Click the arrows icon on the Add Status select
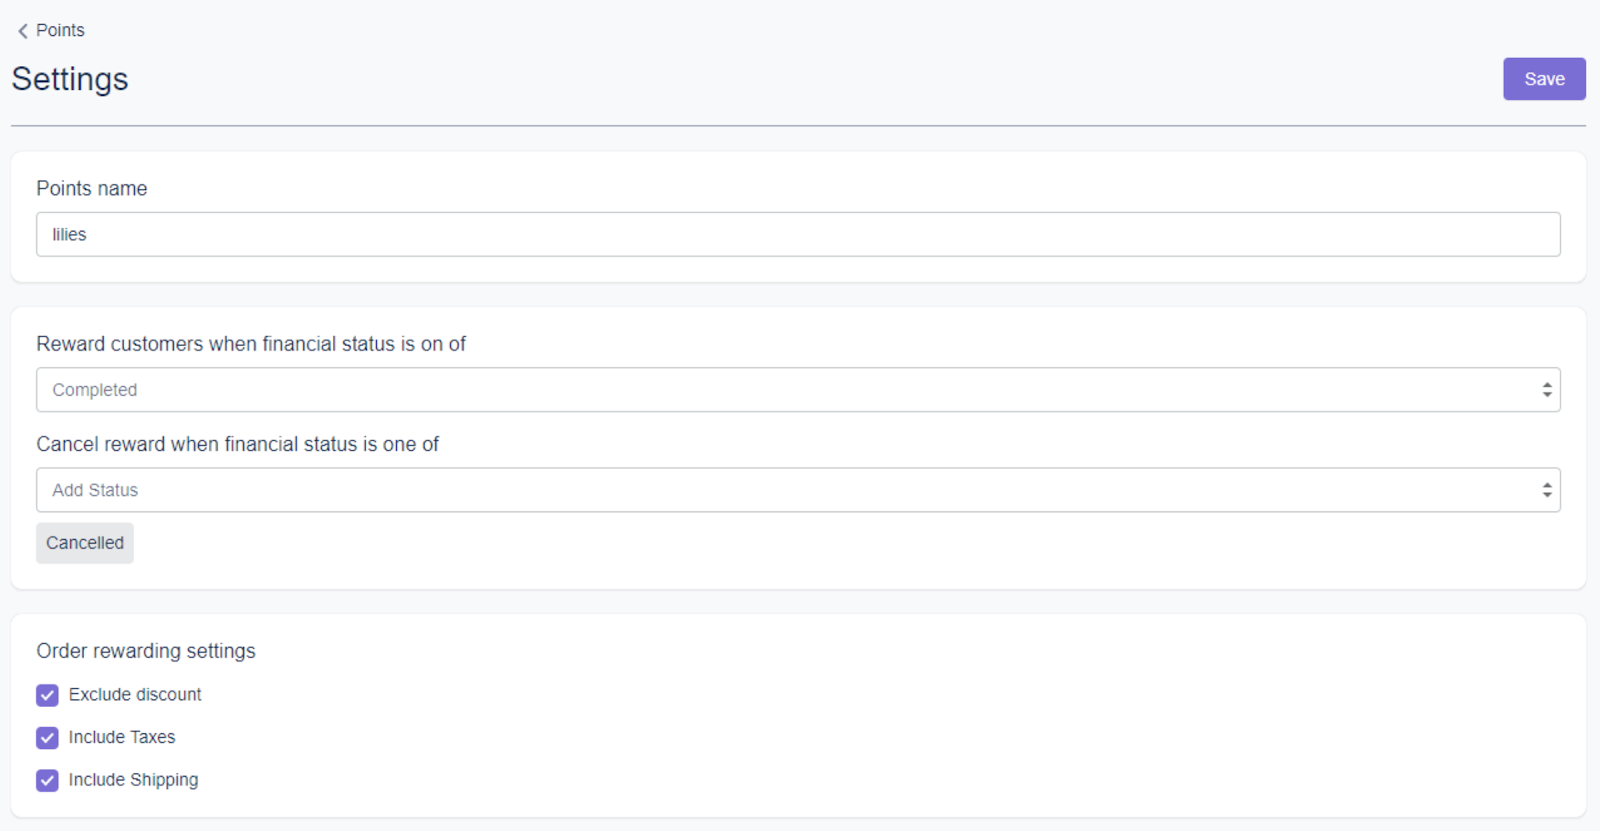Viewport: 1600px width, 831px height. (x=1546, y=490)
